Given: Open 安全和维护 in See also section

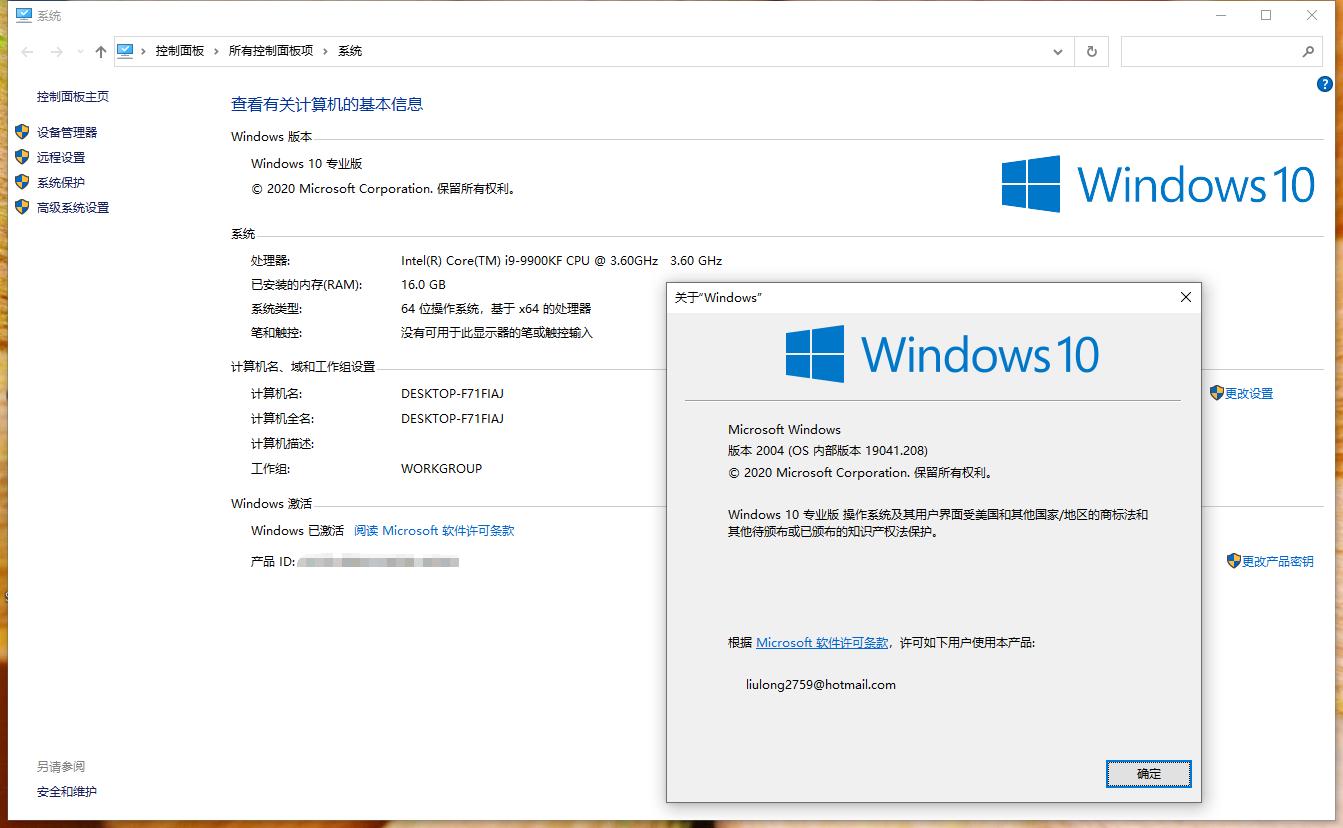Looking at the screenshot, I should pyautogui.click(x=67, y=792).
